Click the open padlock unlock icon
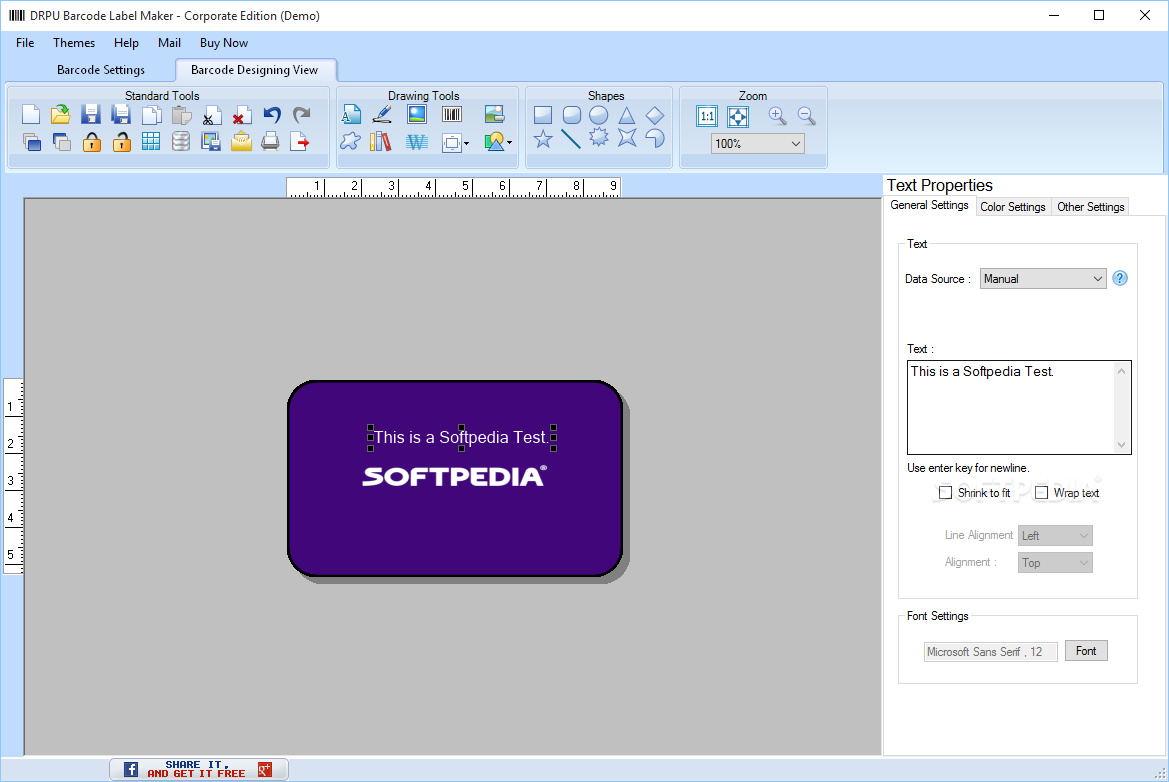The height and width of the screenshot is (782, 1169). [121, 142]
